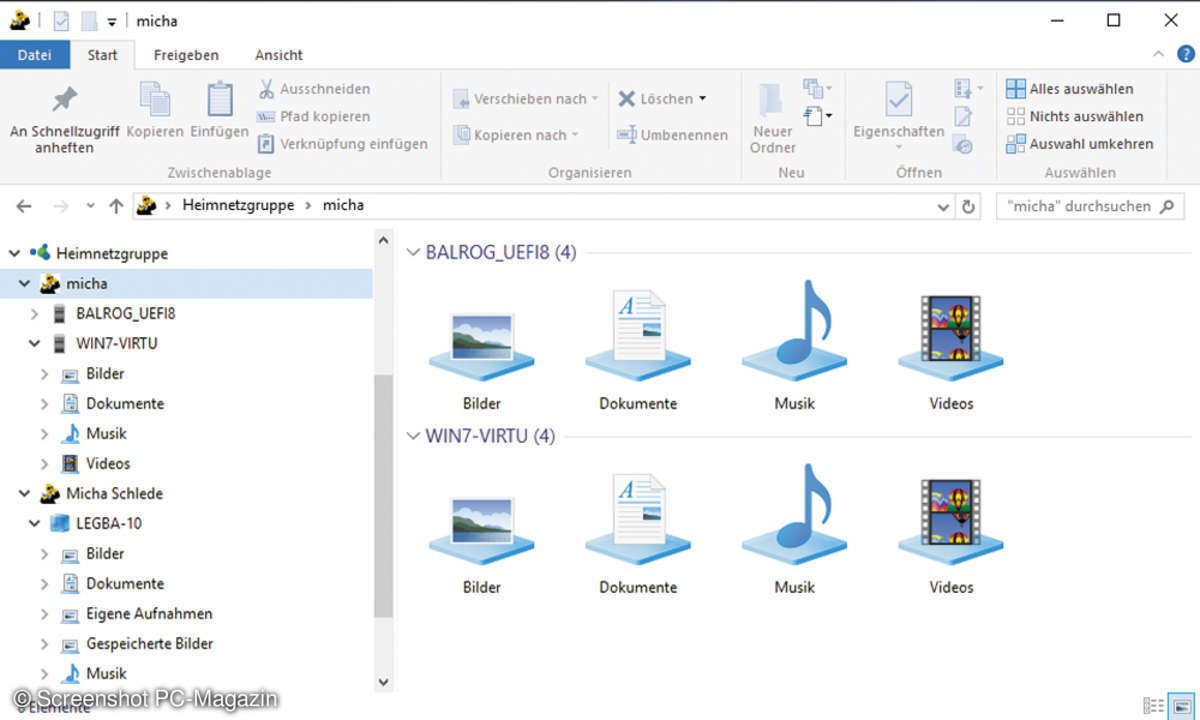Open the Verschieben nach dropdown
This screenshot has height=720, width=1200.
526,99
